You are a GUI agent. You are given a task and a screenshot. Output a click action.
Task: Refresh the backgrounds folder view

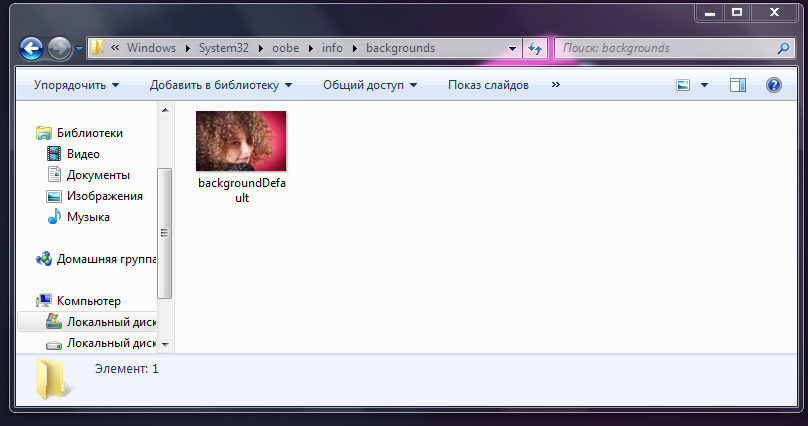[x=534, y=48]
